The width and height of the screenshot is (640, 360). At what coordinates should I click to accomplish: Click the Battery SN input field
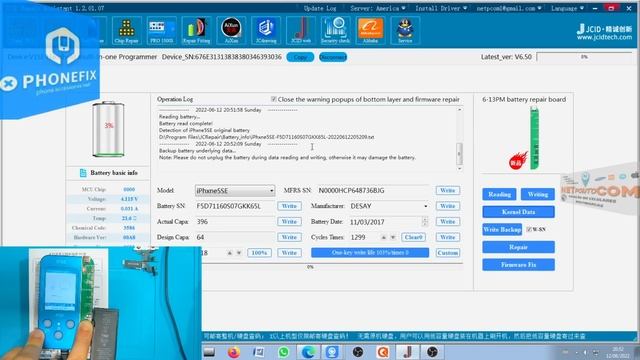pos(235,206)
